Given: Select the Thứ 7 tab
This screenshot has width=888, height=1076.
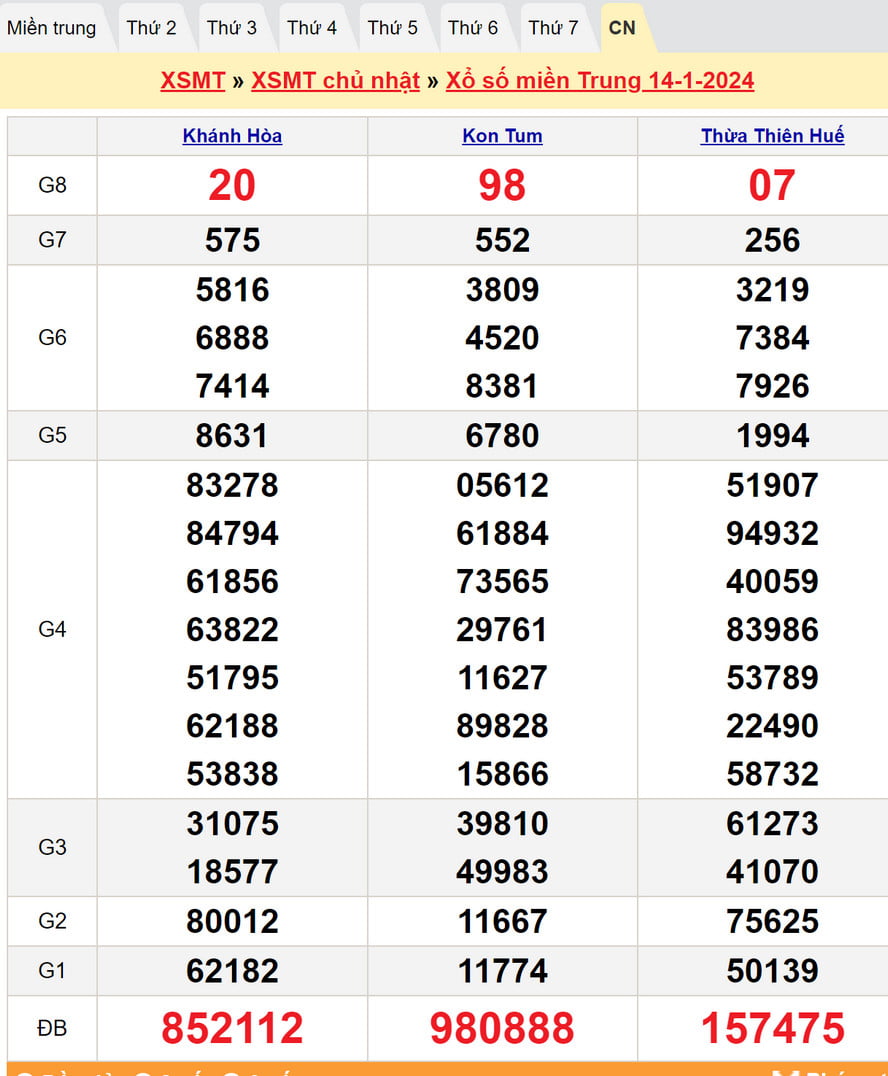Looking at the screenshot, I should [x=553, y=28].
